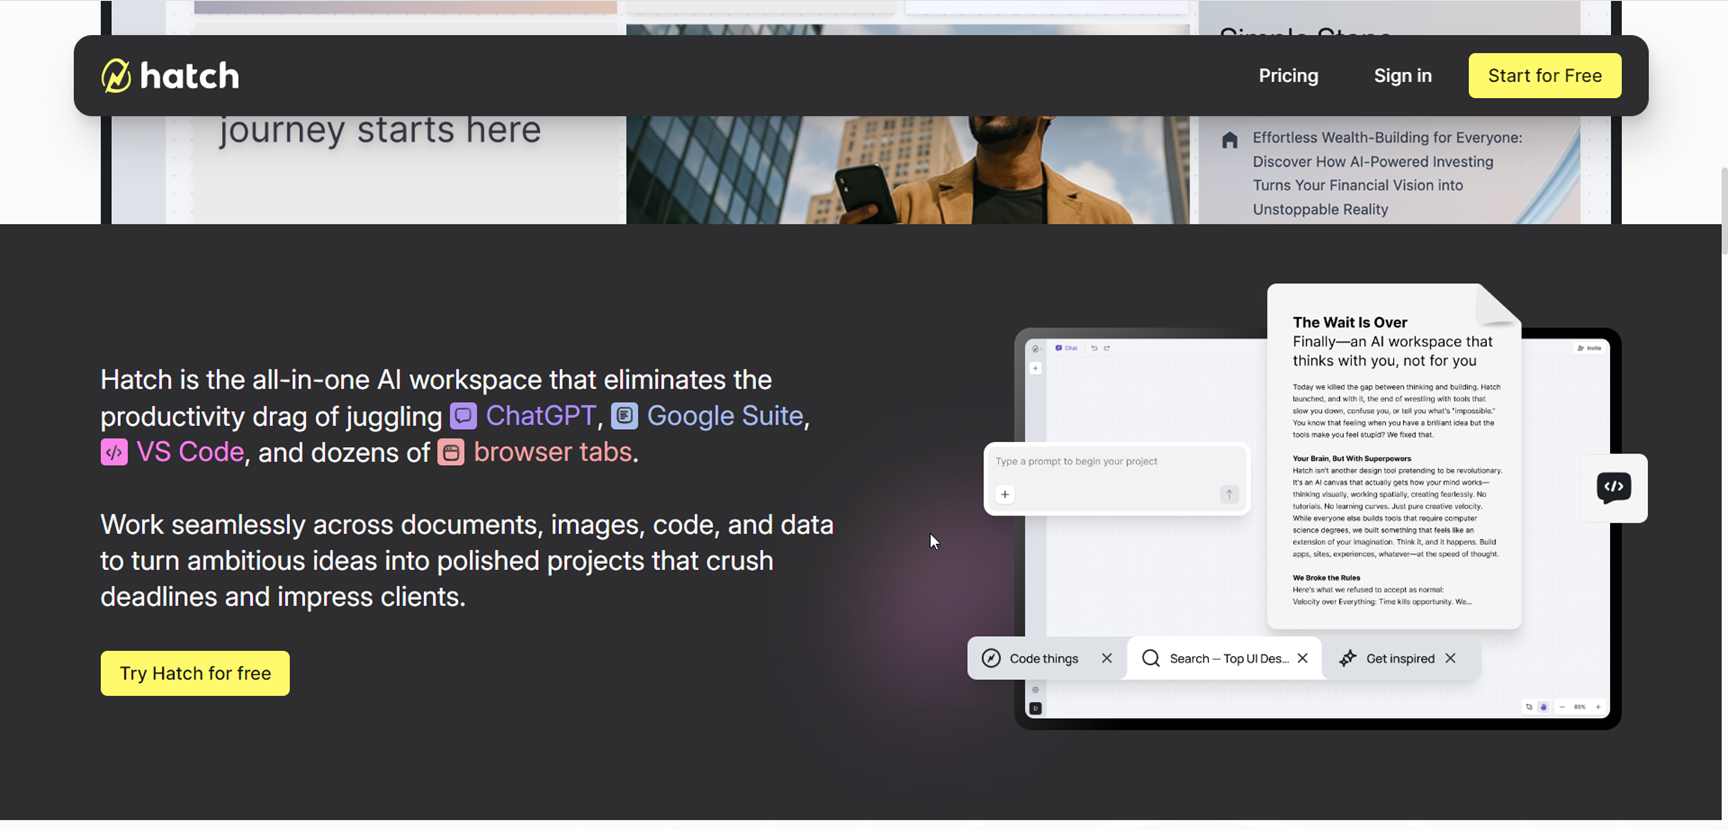Click the undo arrow in mockup toolbar
Viewport: 1728px width, 830px height.
1094,348
